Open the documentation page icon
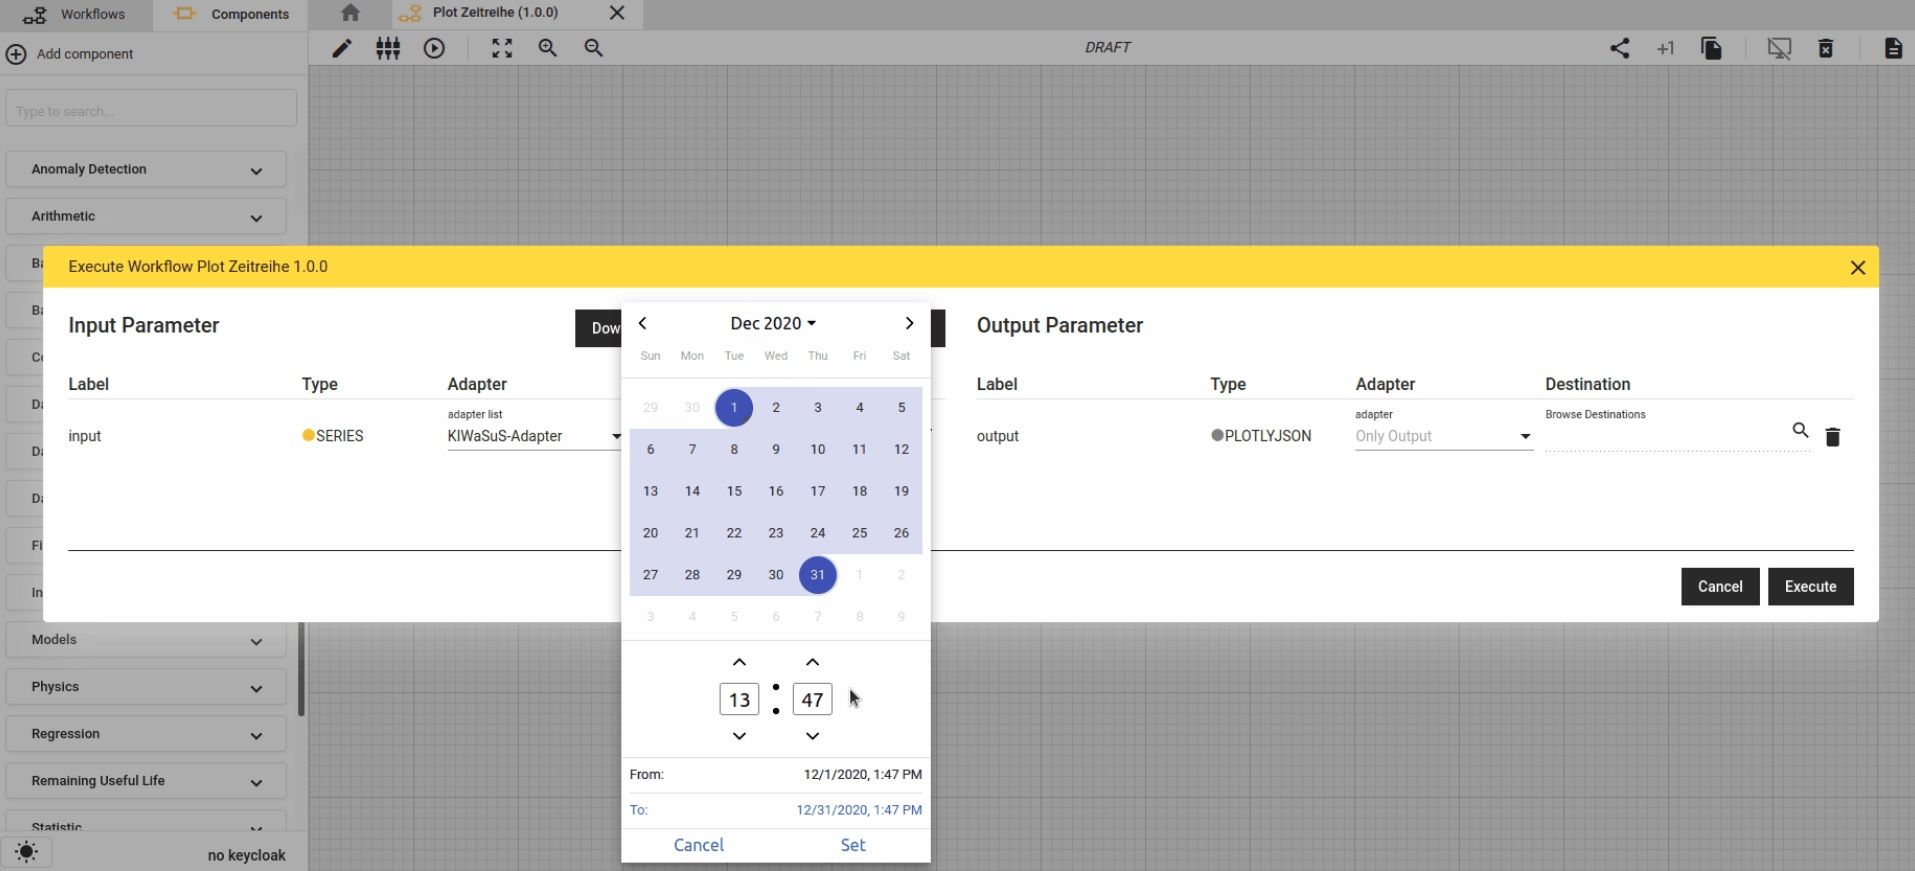 pos(1893,48)
